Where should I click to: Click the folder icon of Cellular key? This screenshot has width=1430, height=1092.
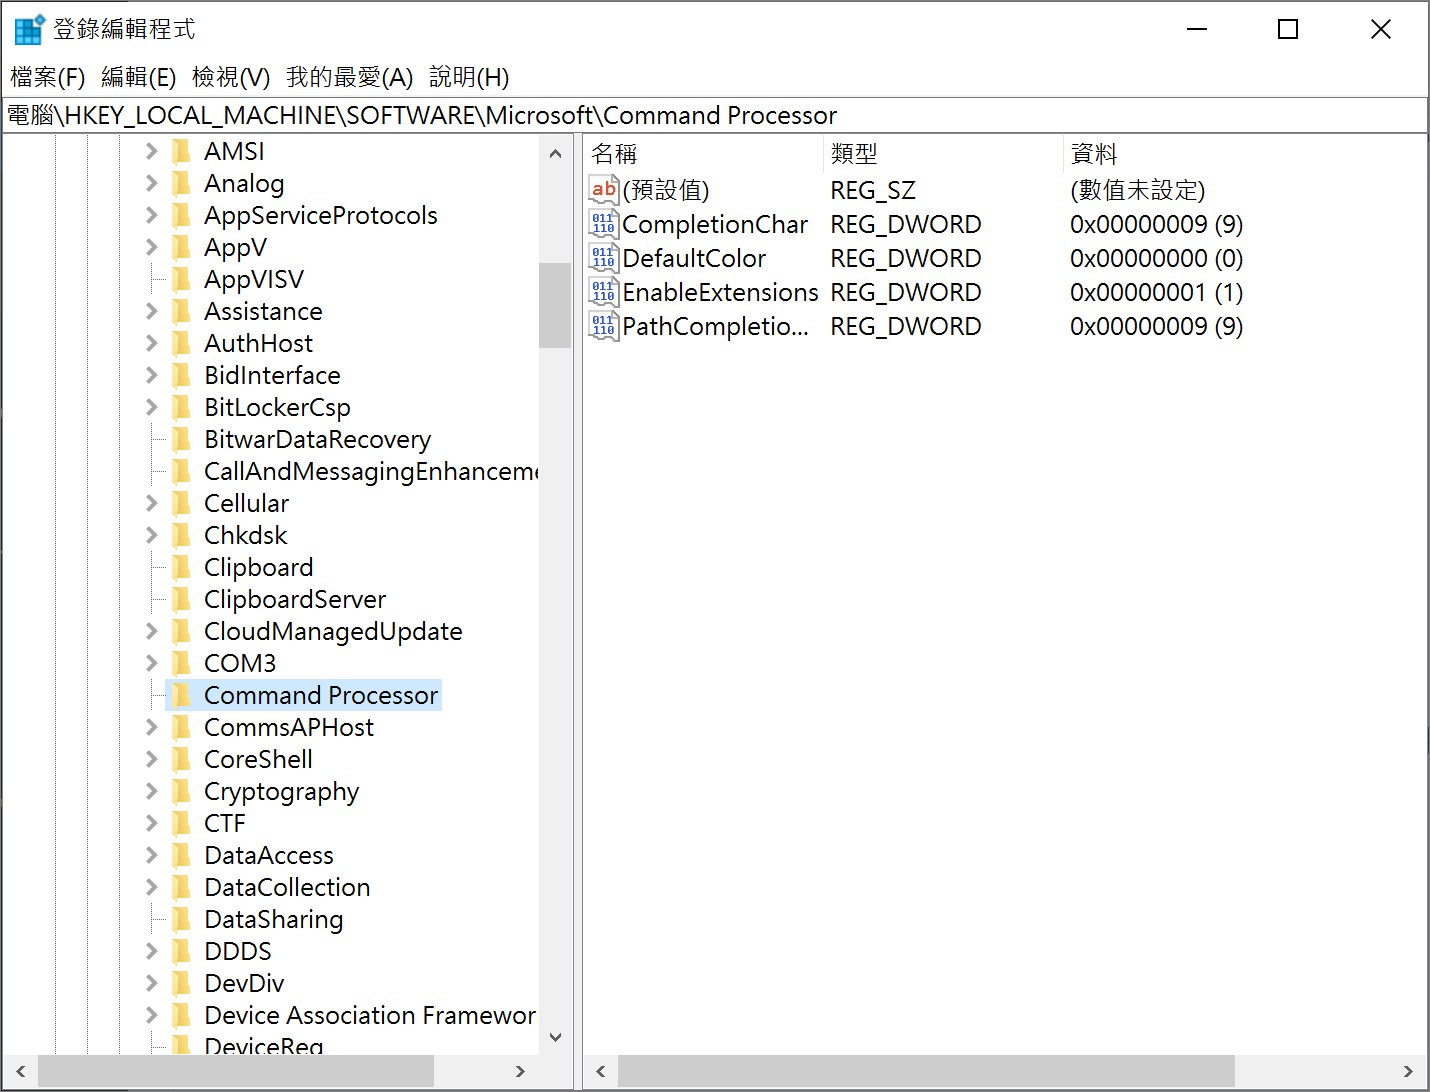181,503
